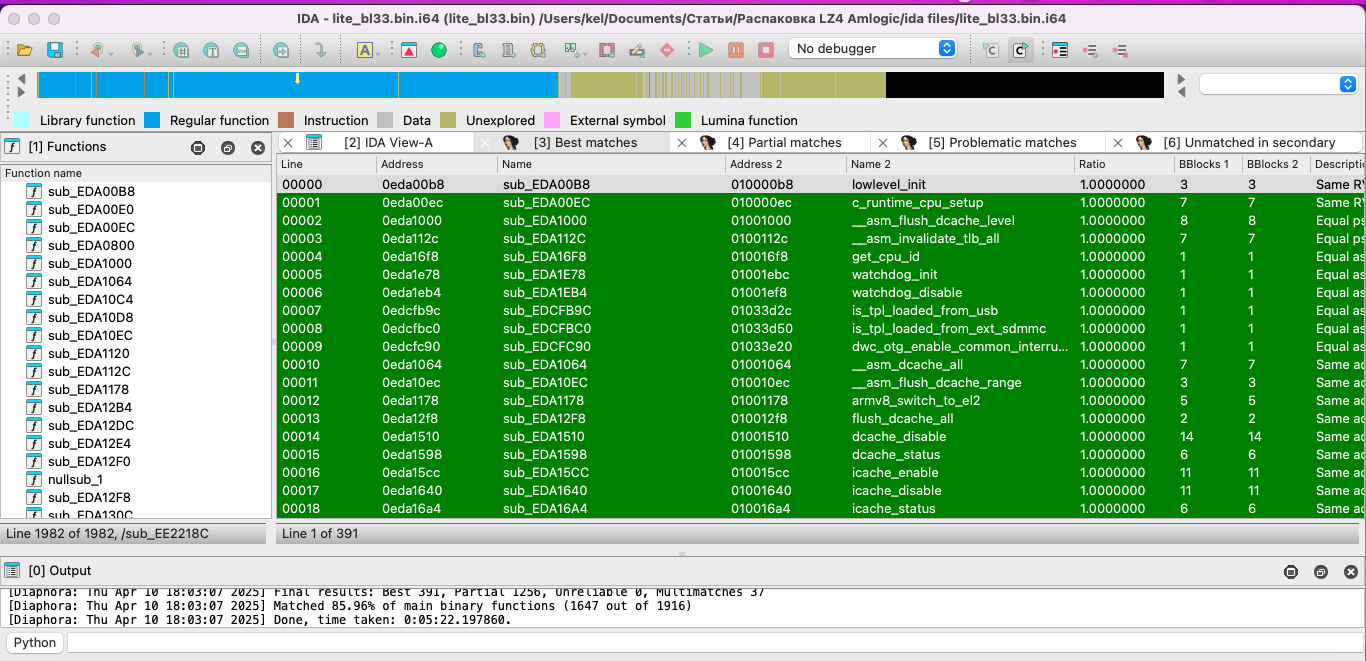The height and width of the screenshot is (661, 1366).
Task: Click the green circle toolbar icon
Action: (439, 49)
